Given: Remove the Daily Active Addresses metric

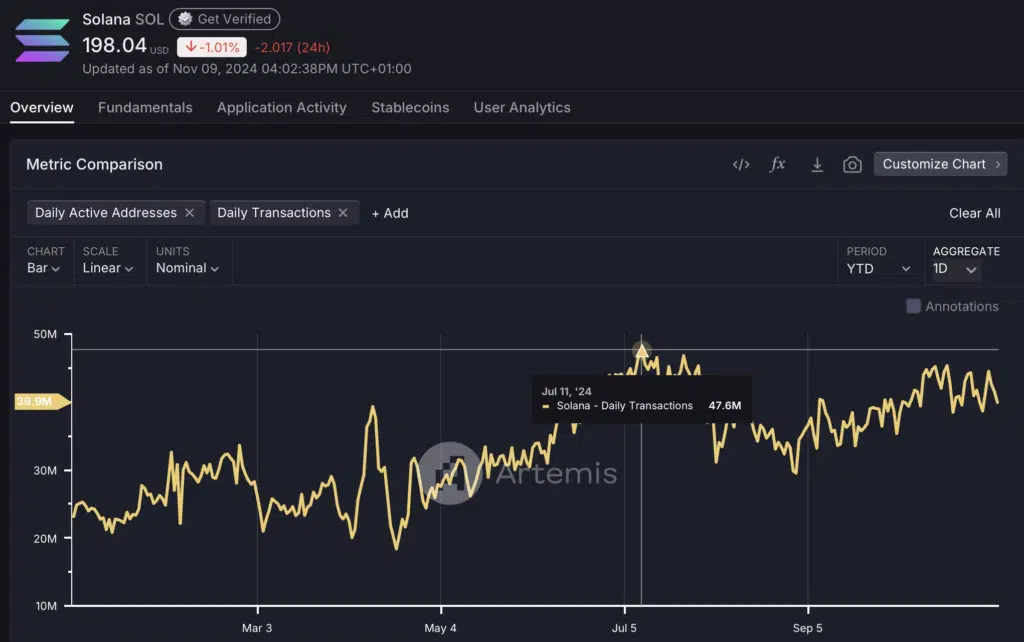Looking at the screenshot, I should (189, 213).
